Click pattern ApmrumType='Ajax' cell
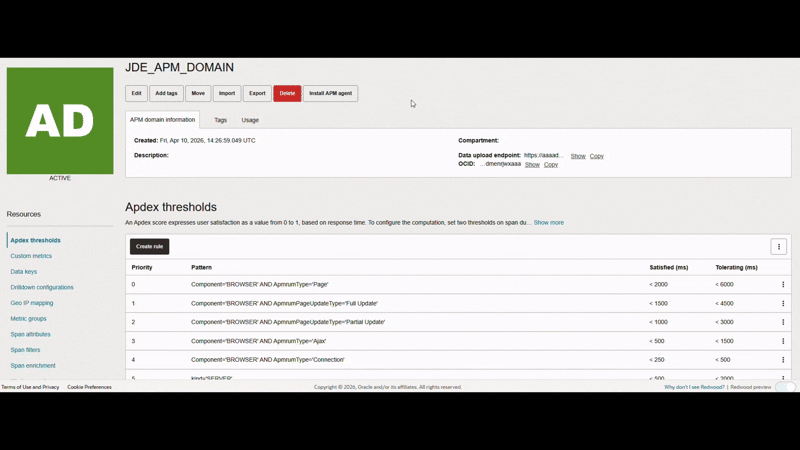The image size is (800, 450). [258, 341]
